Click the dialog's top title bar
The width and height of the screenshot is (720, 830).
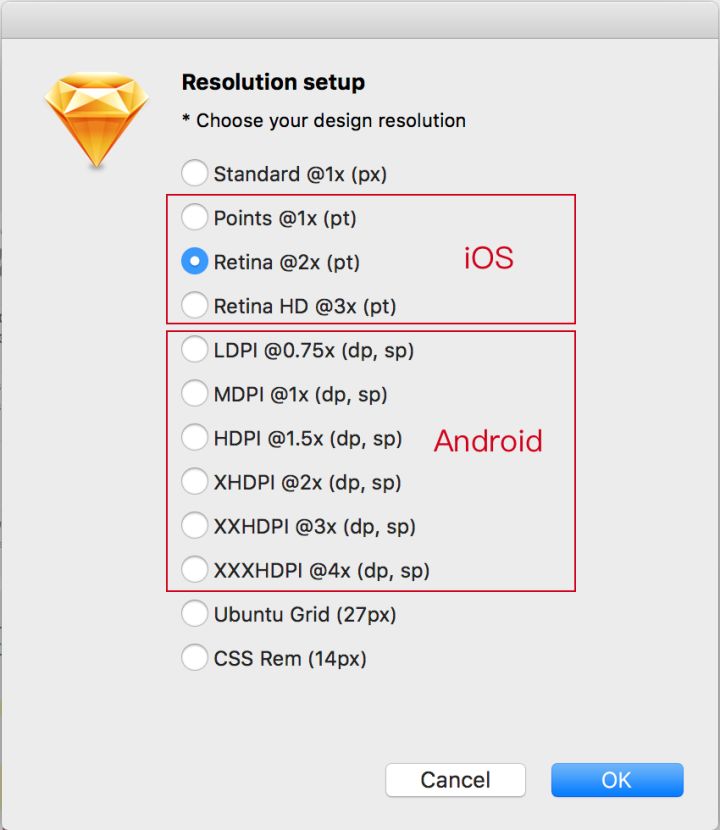(x=360, y=18)
